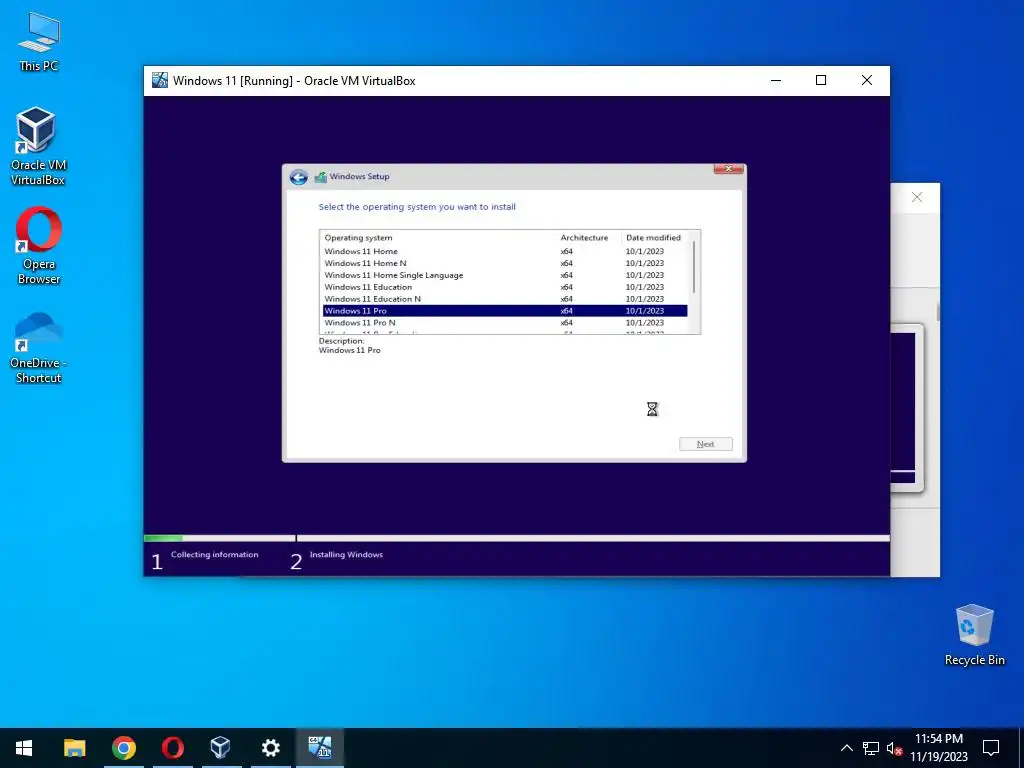Viewport: 1024px width, 768px height.
Task: Open the notification center icon
Action: pos(991,748)
